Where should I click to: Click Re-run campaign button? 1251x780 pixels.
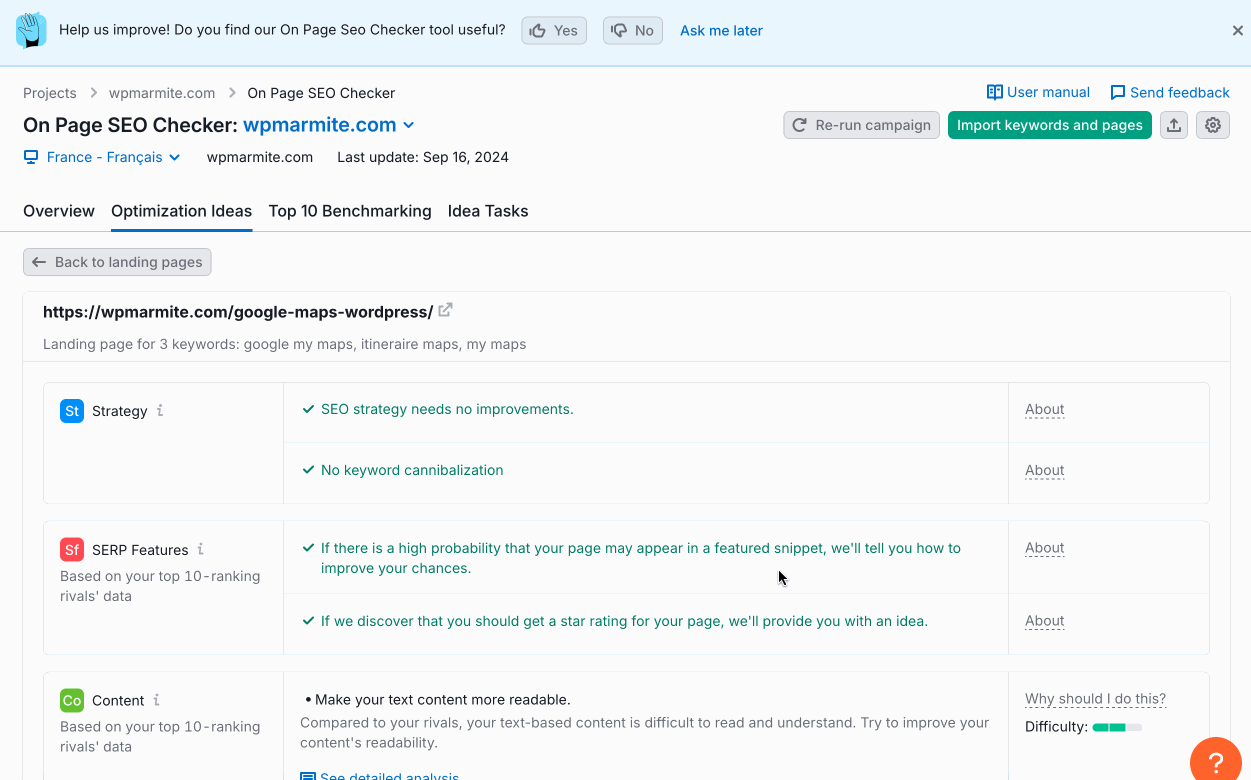coord(861,125)
